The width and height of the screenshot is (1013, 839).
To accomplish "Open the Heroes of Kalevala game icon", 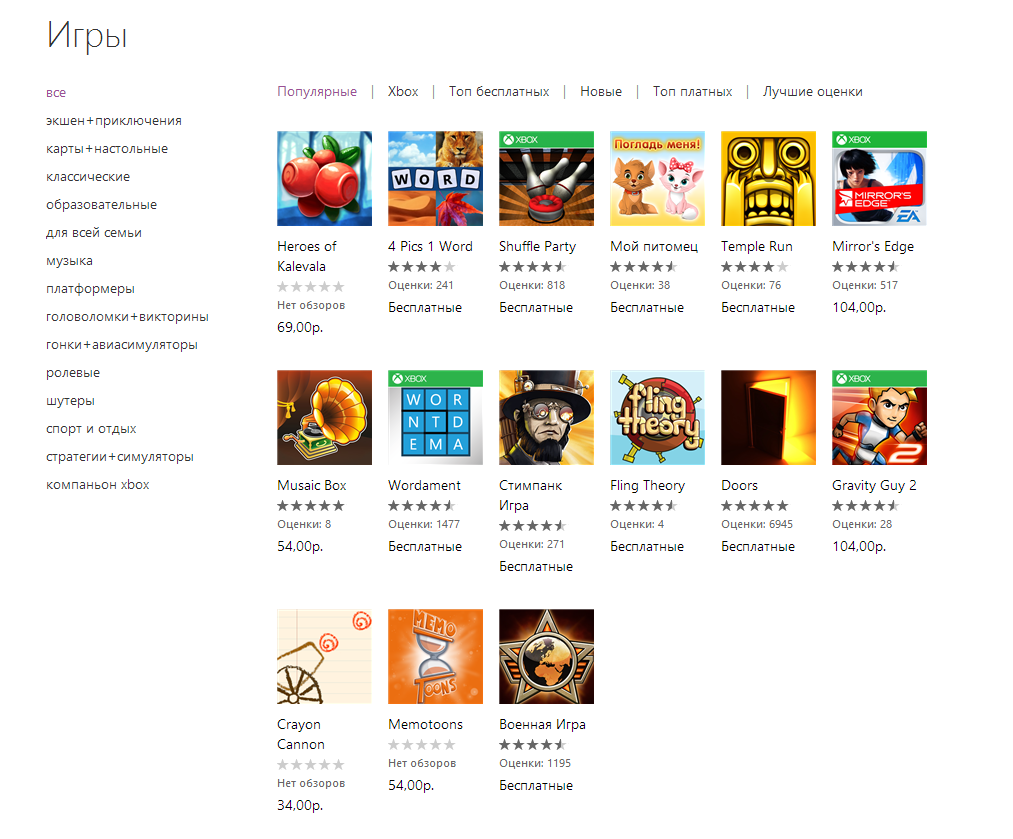I will coord(324,178).
